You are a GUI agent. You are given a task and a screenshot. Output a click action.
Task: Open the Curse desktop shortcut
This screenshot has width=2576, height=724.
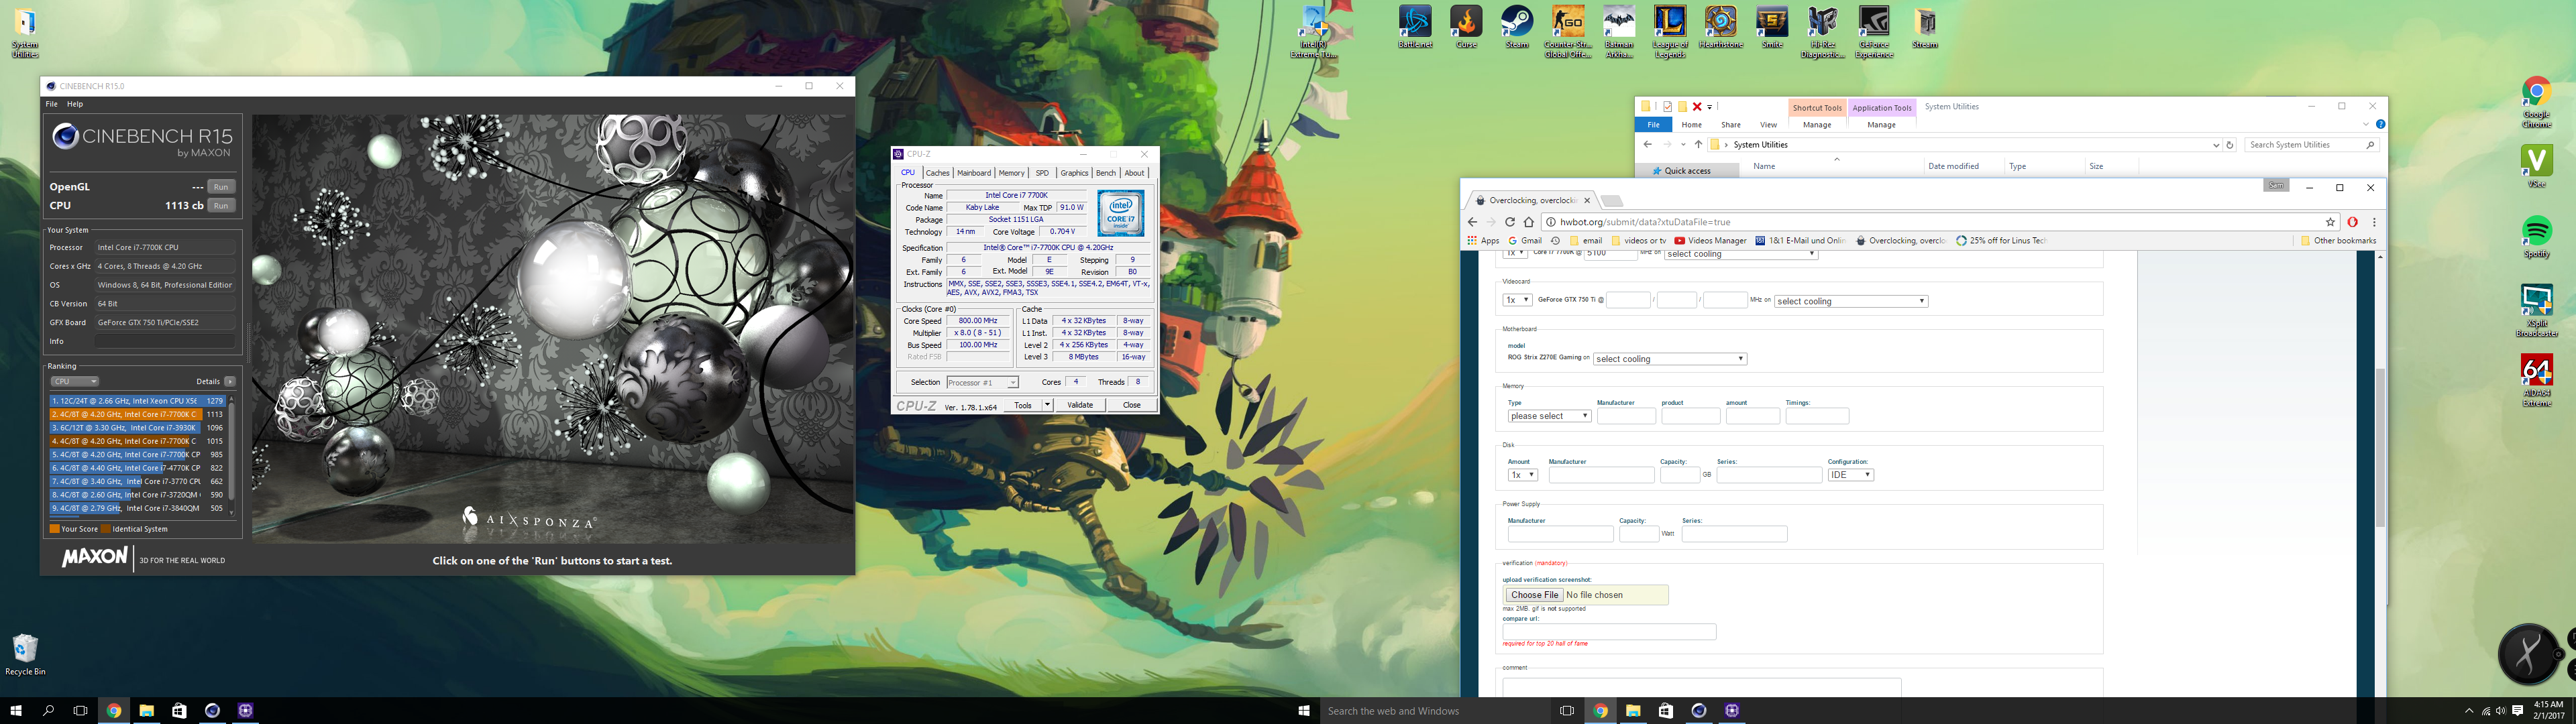click(1466, 27)
